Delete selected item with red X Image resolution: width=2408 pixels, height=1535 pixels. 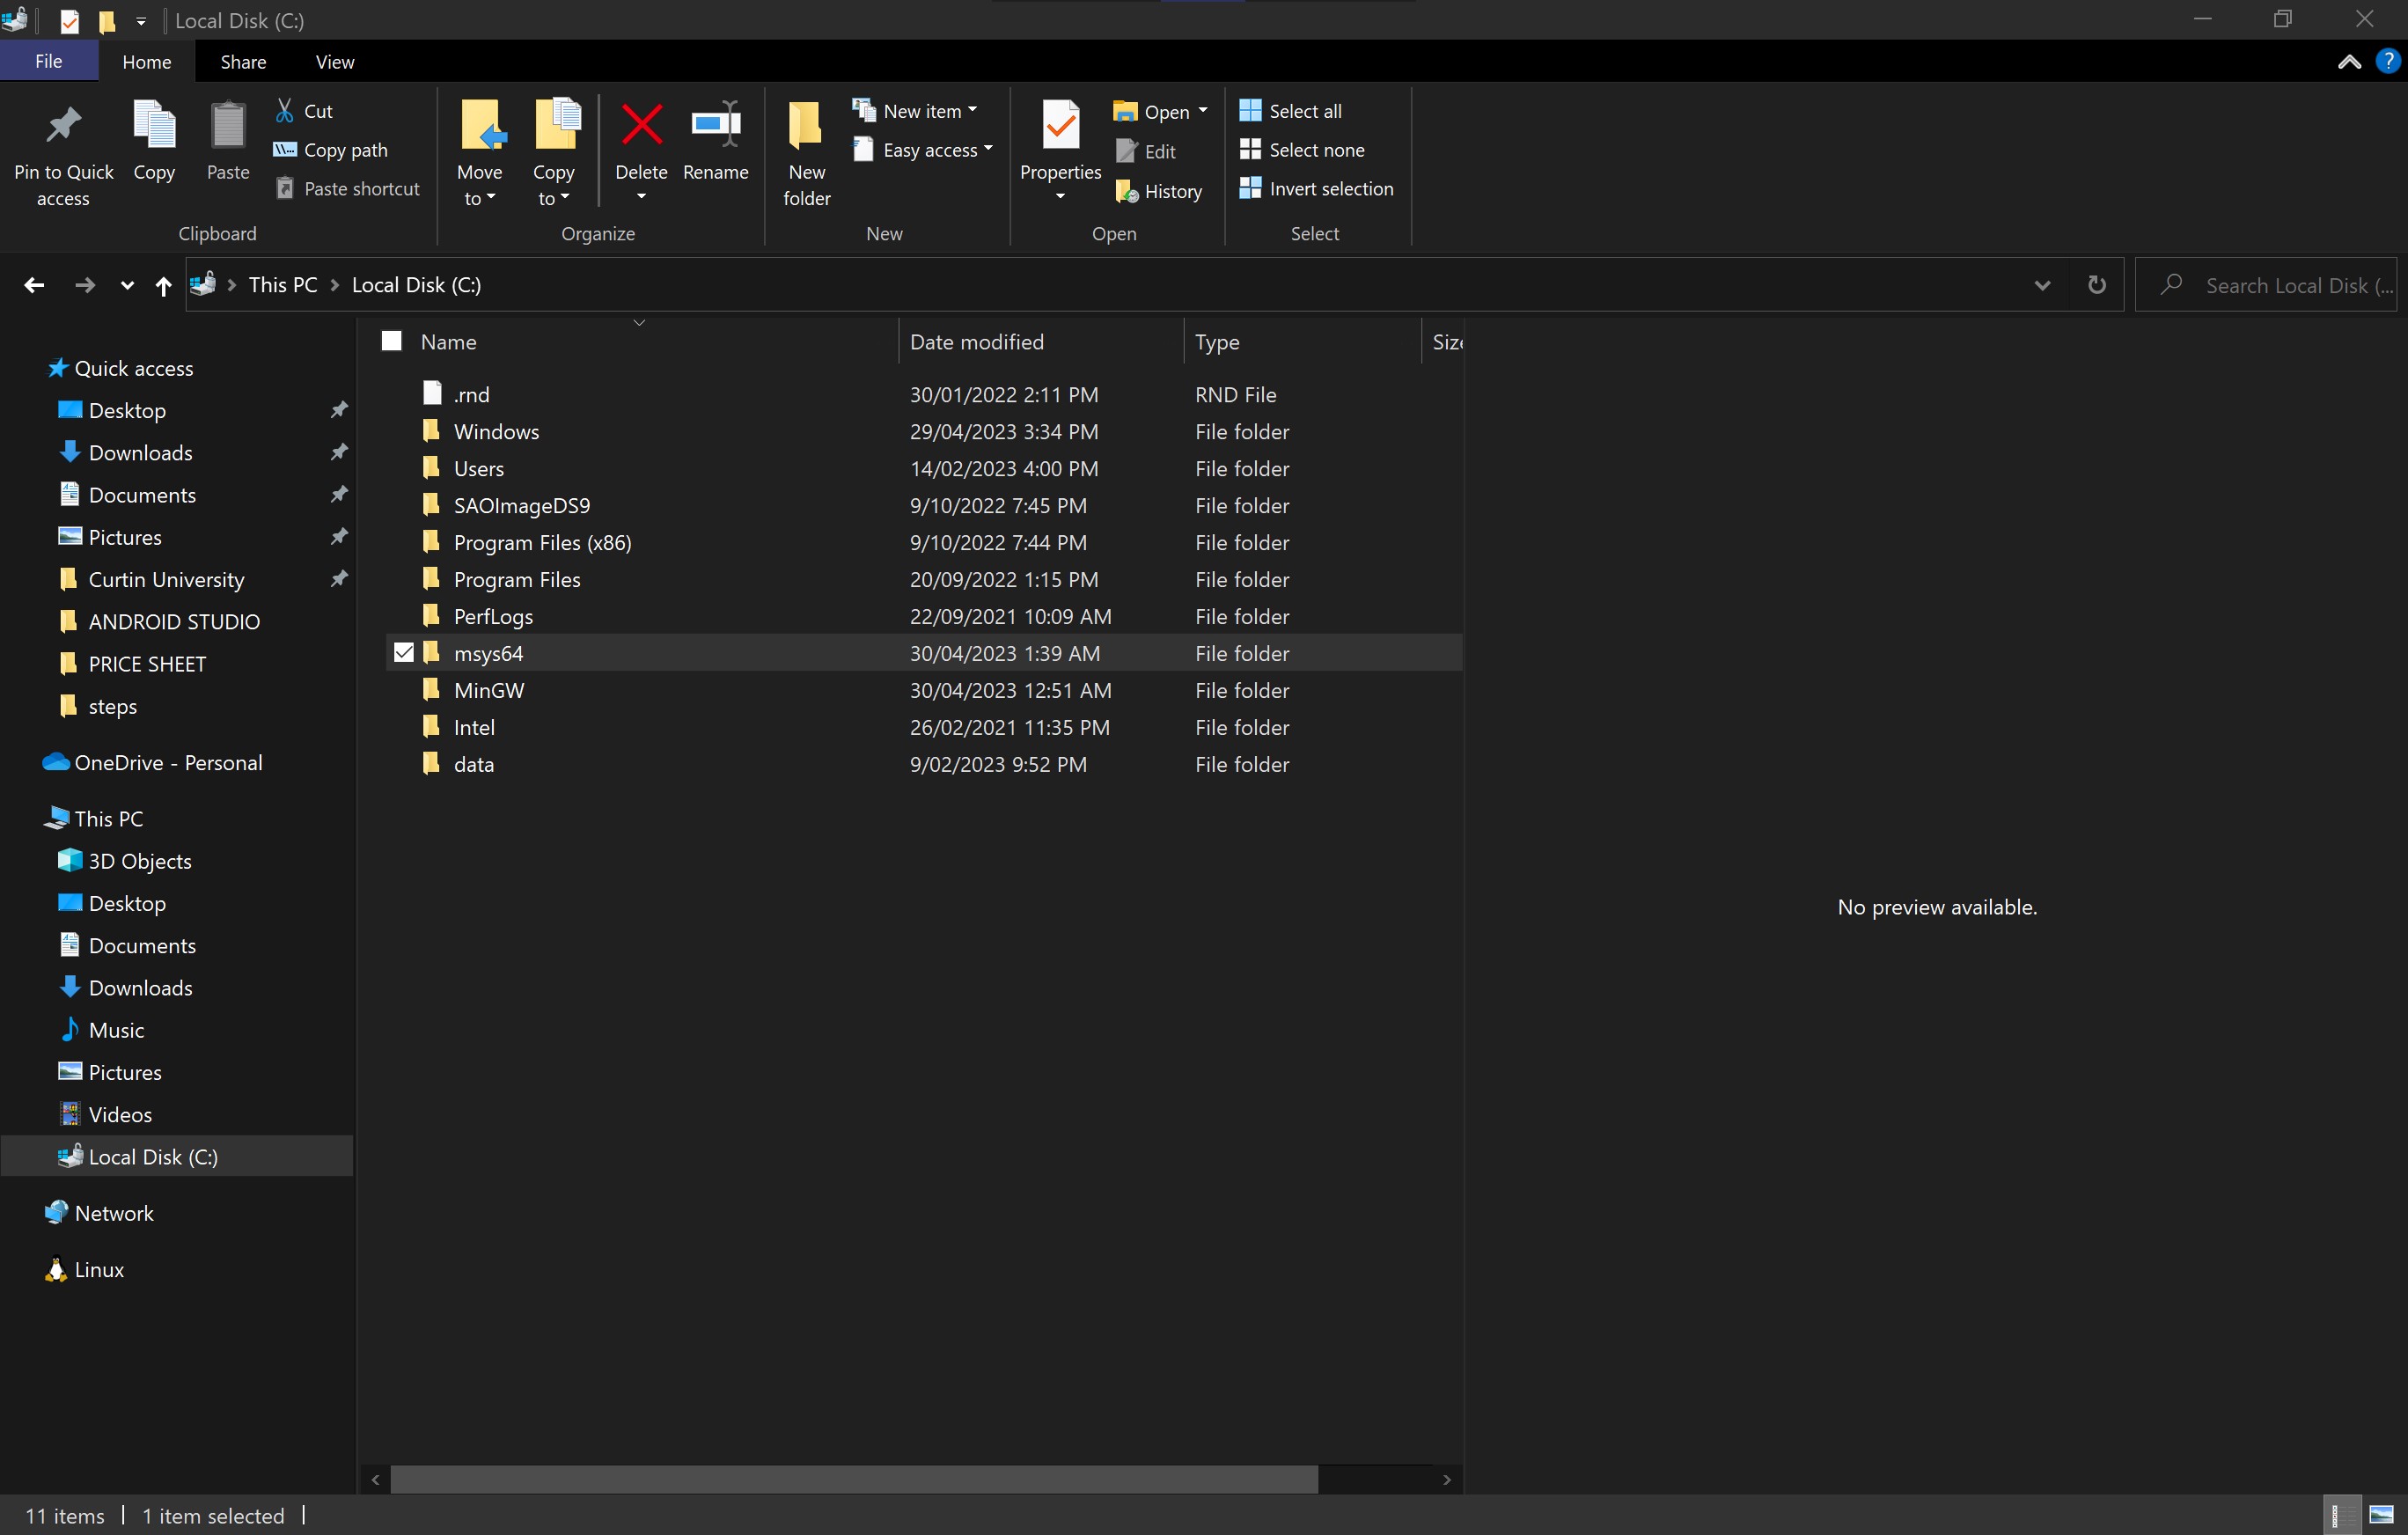641,125
